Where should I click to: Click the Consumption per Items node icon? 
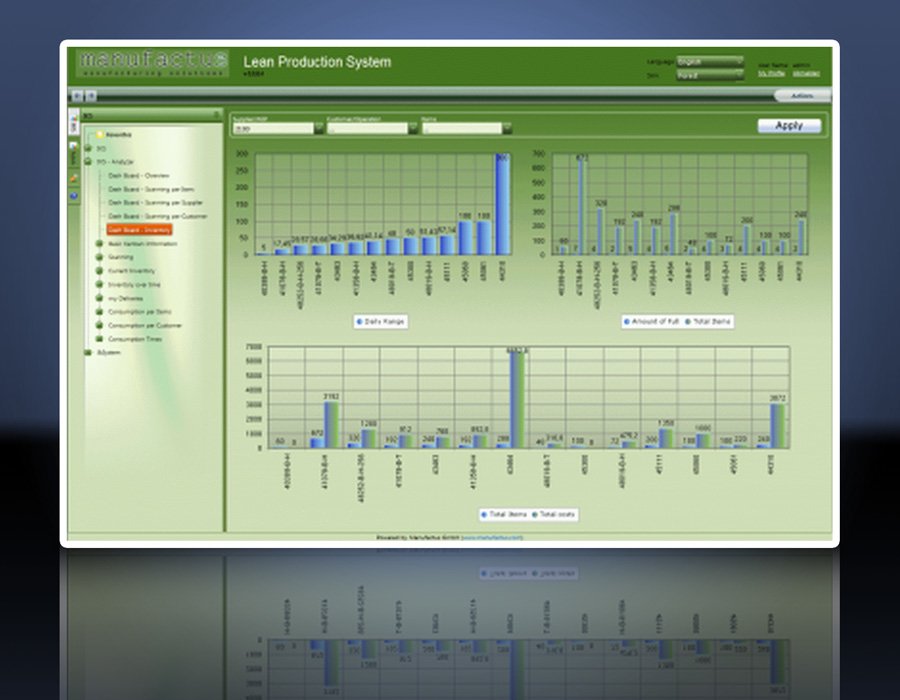click(x=99, y=312)
